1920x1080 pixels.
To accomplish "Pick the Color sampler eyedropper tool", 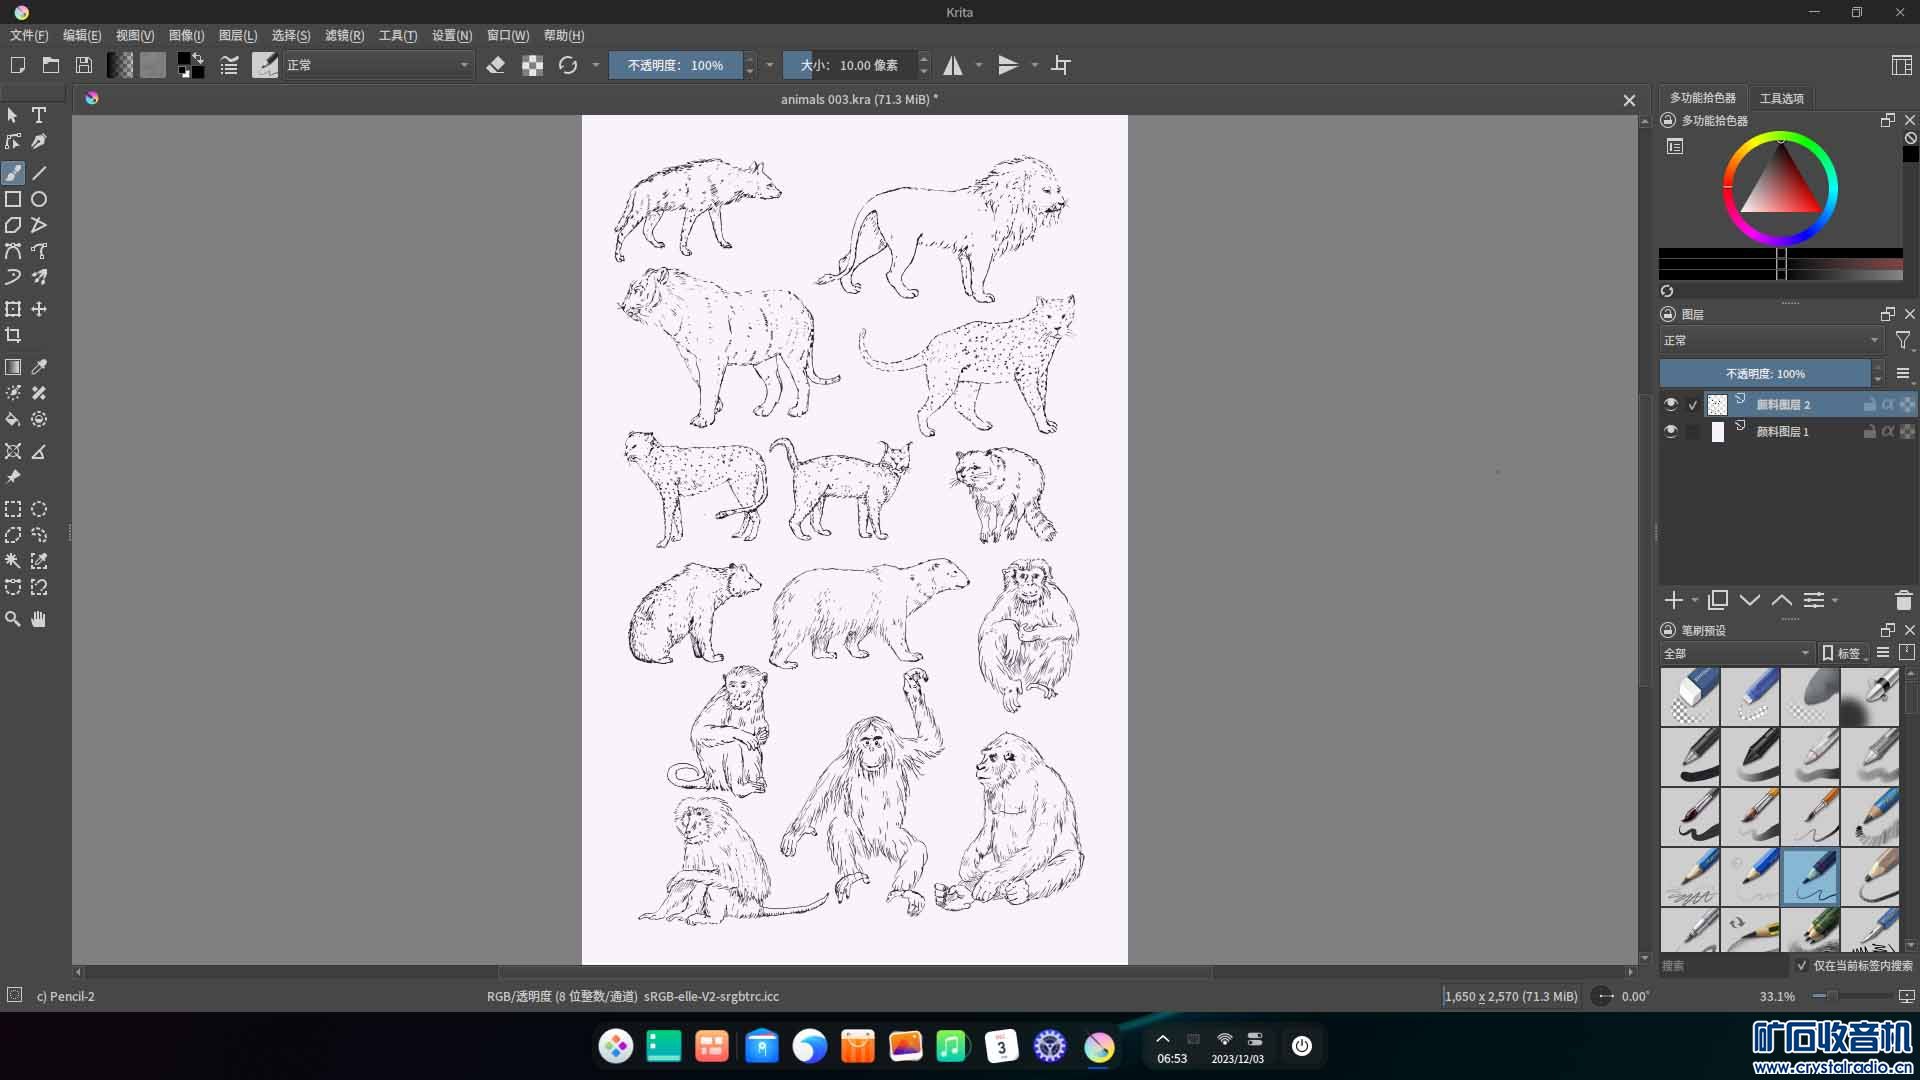I will (39, 368).
